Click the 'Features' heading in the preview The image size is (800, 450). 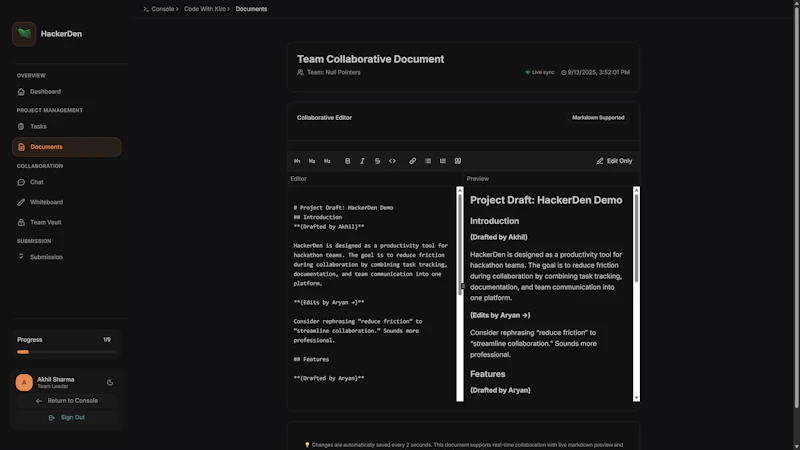pyautogui.click(x=487, y=374)
